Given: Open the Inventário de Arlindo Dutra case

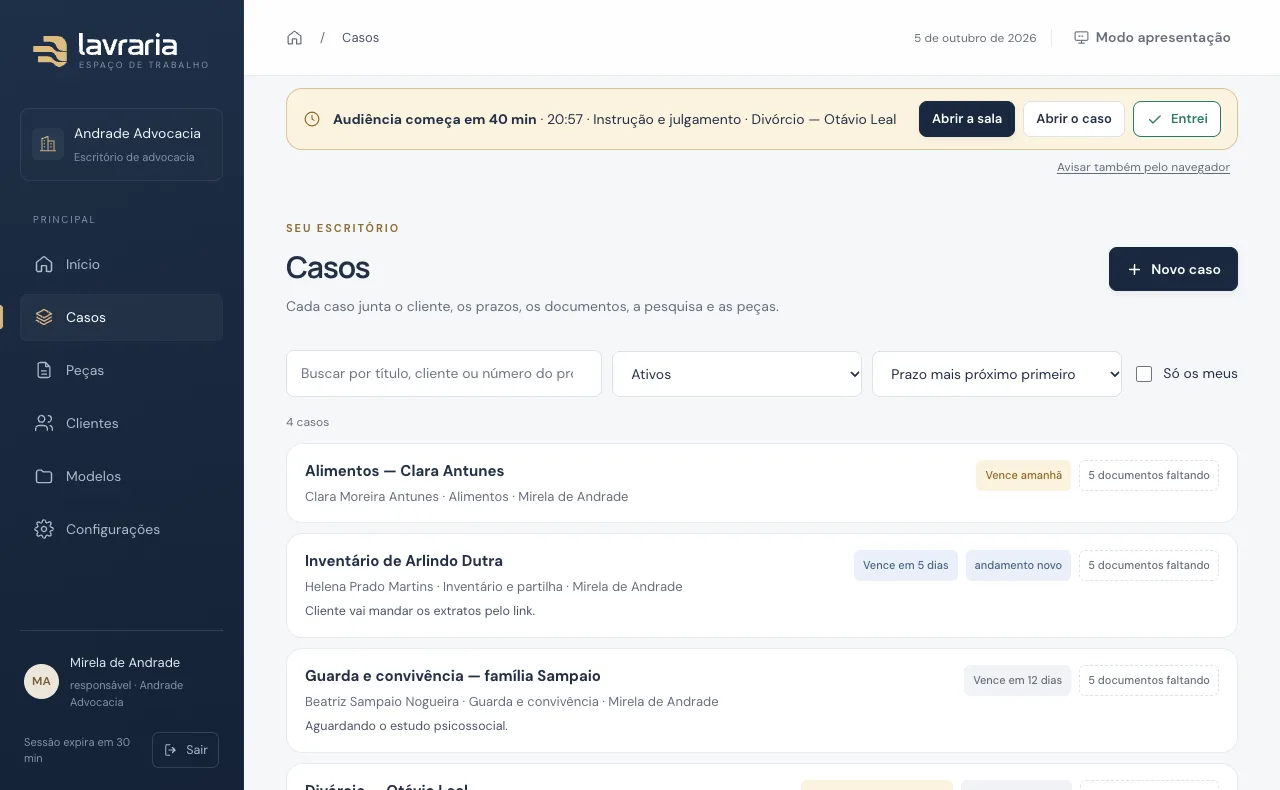Looking at the screenshot, I should click(x=762, y=586).
